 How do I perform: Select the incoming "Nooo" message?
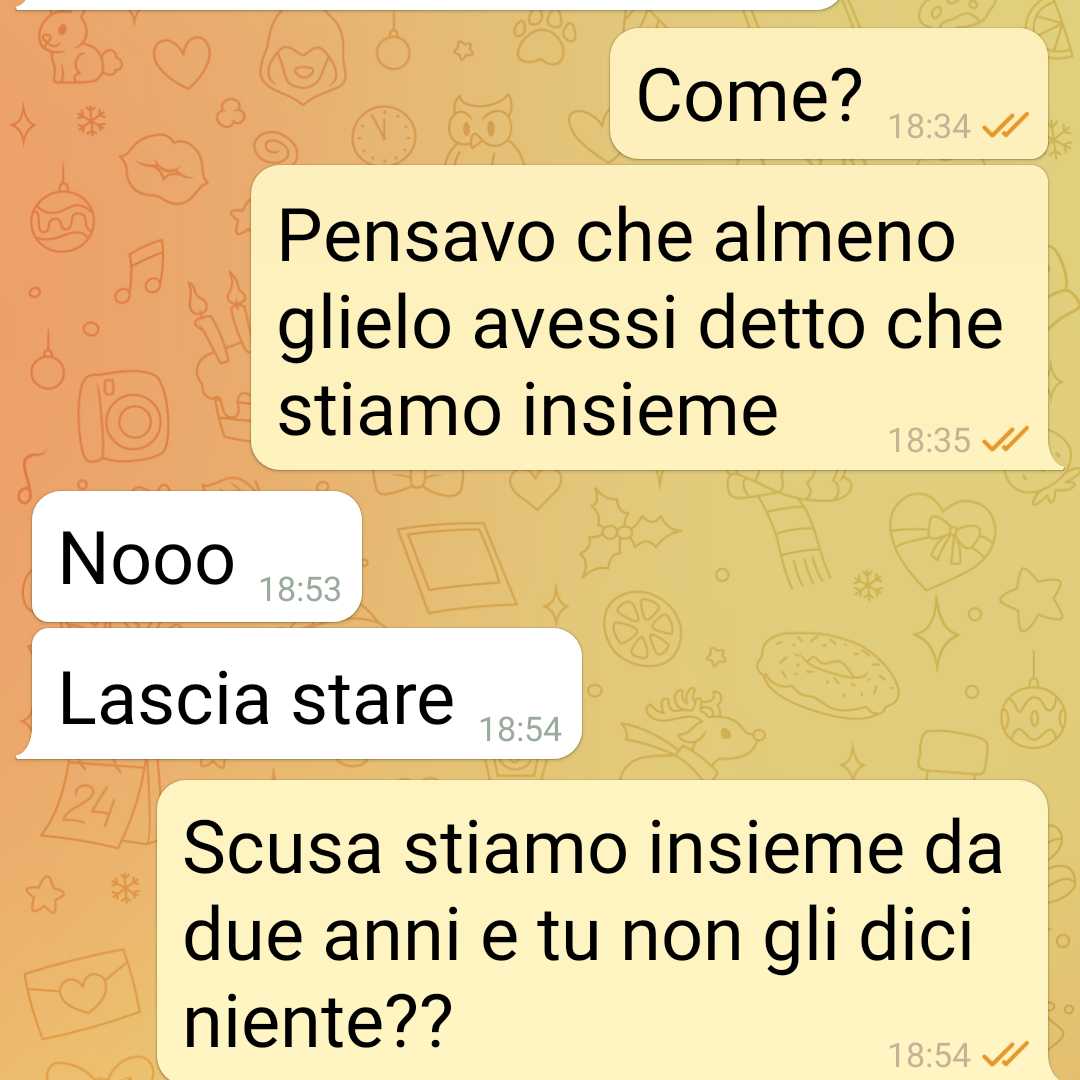pyautogui.click(x=197, y=557)
